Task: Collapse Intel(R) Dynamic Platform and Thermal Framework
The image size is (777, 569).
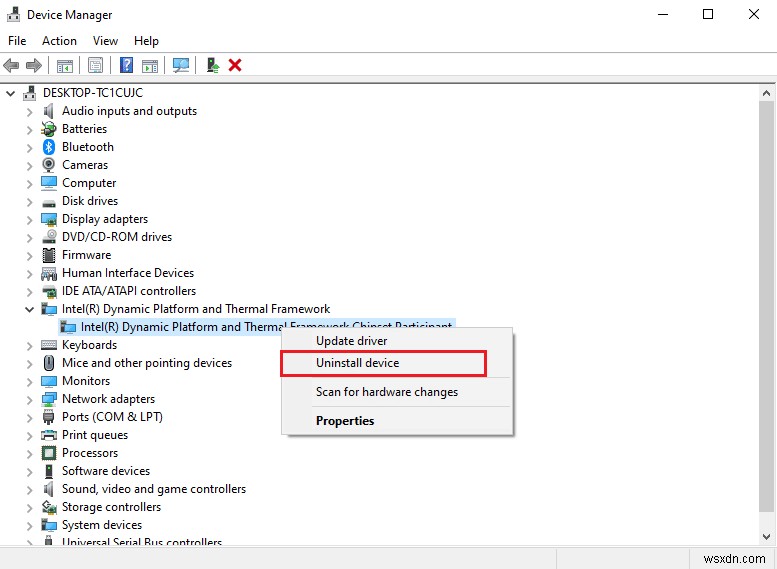Action: (29, 309)
